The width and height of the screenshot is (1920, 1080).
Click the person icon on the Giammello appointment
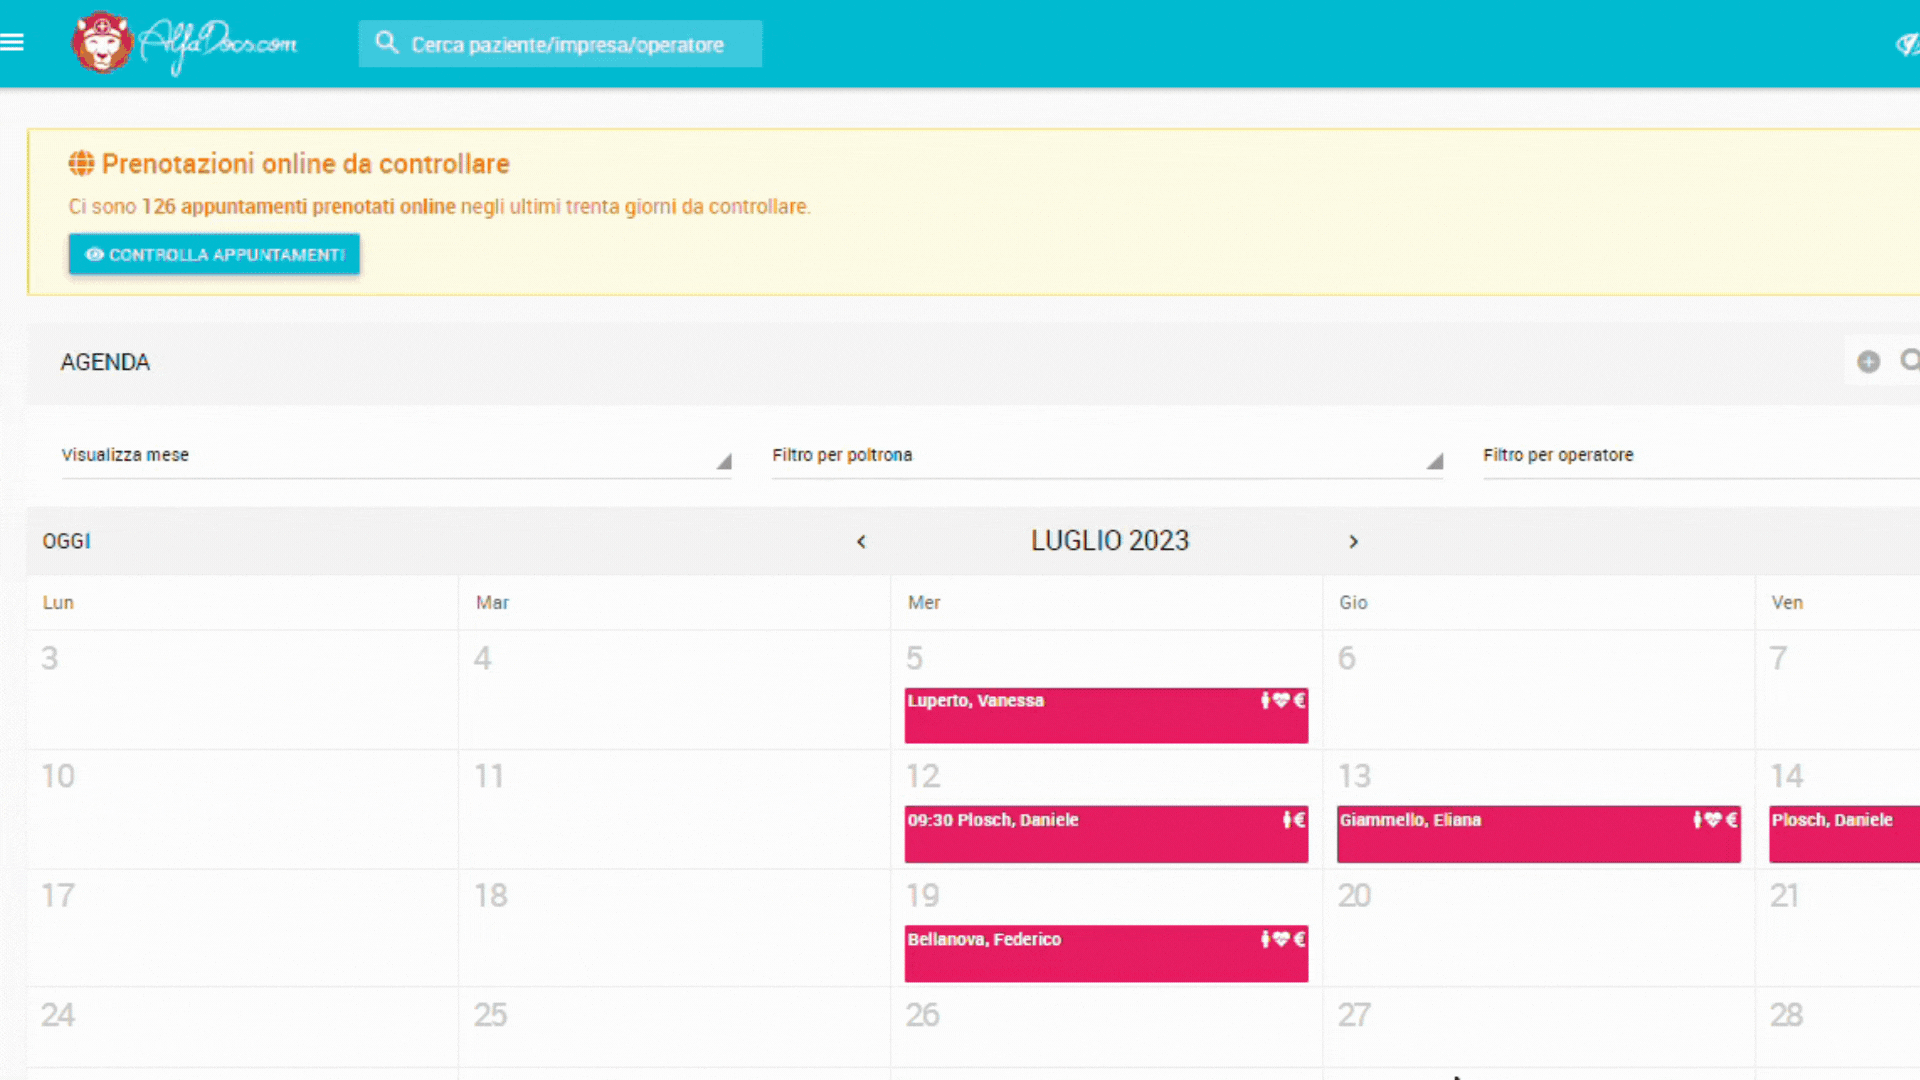1697,820
